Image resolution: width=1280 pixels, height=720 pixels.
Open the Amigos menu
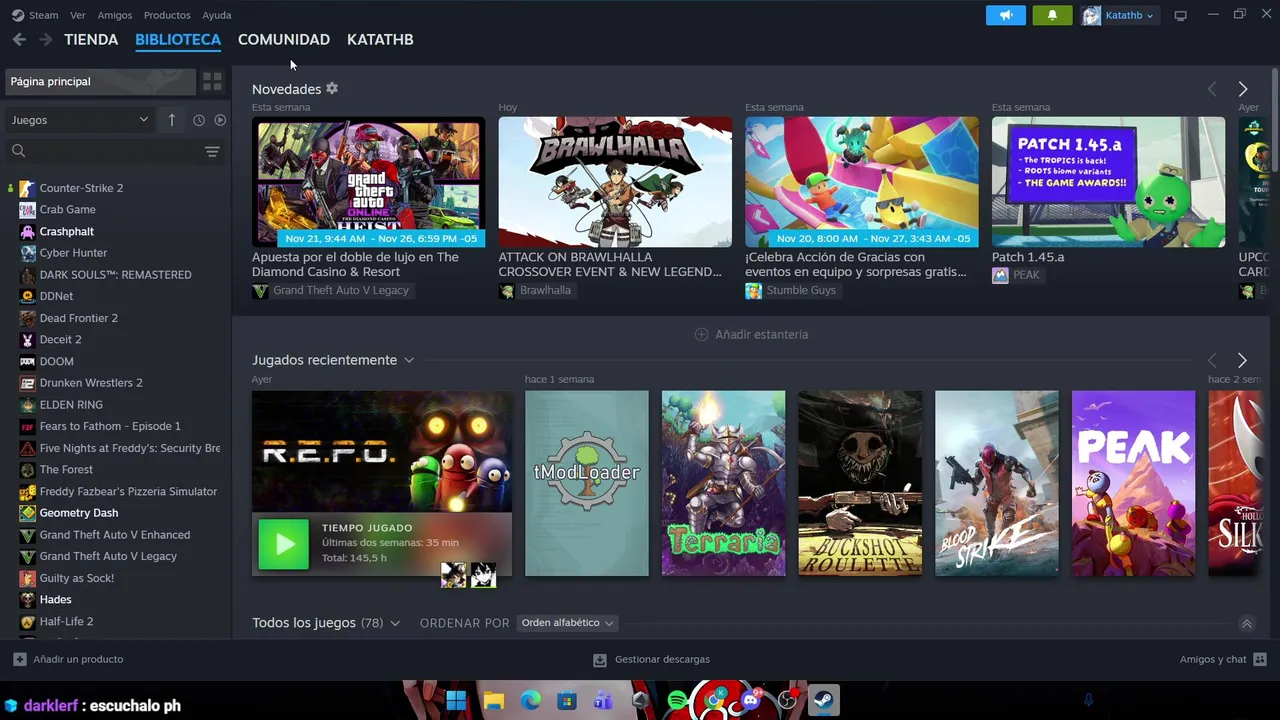(x=115, y=15)
